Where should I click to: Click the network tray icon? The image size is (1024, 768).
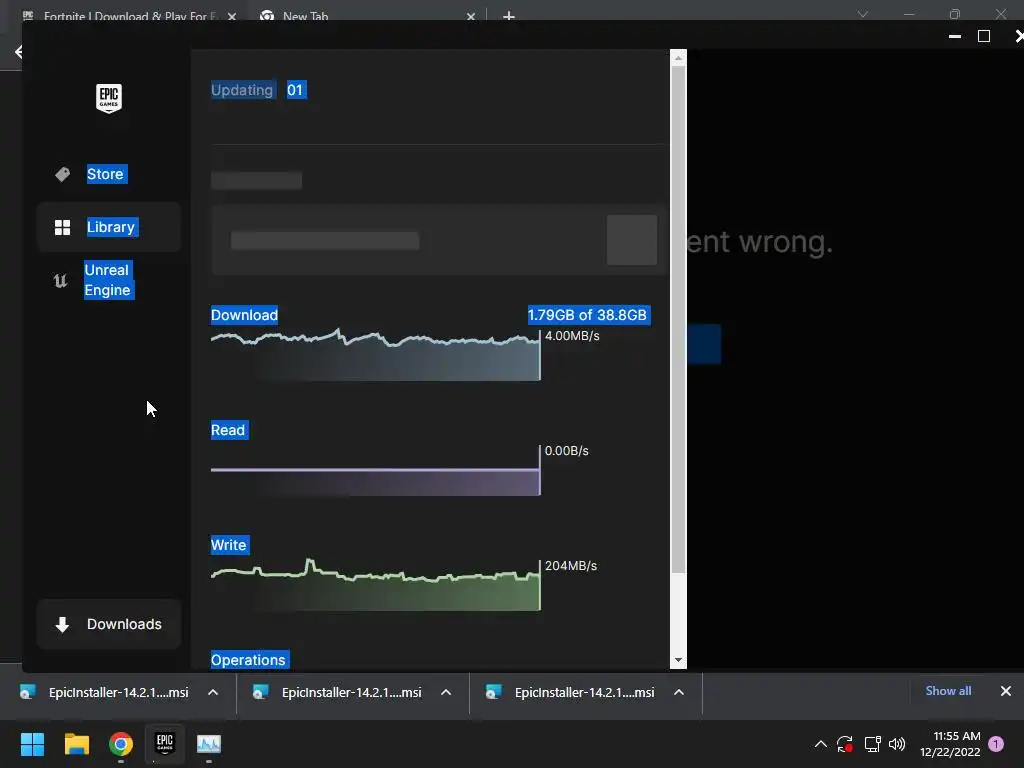click(872, 744)
